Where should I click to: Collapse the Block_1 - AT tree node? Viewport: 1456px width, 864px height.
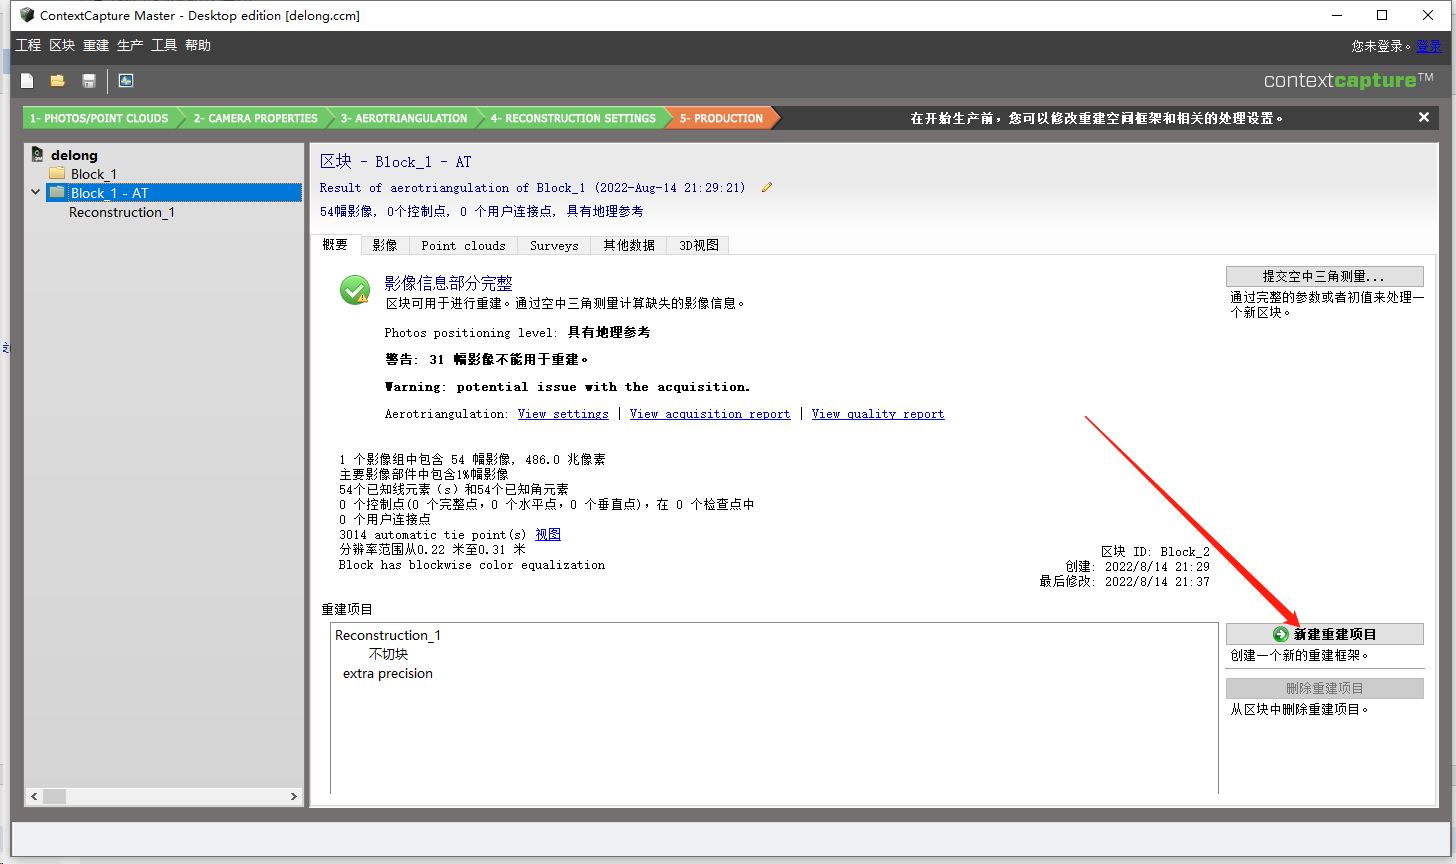[36, 192]
